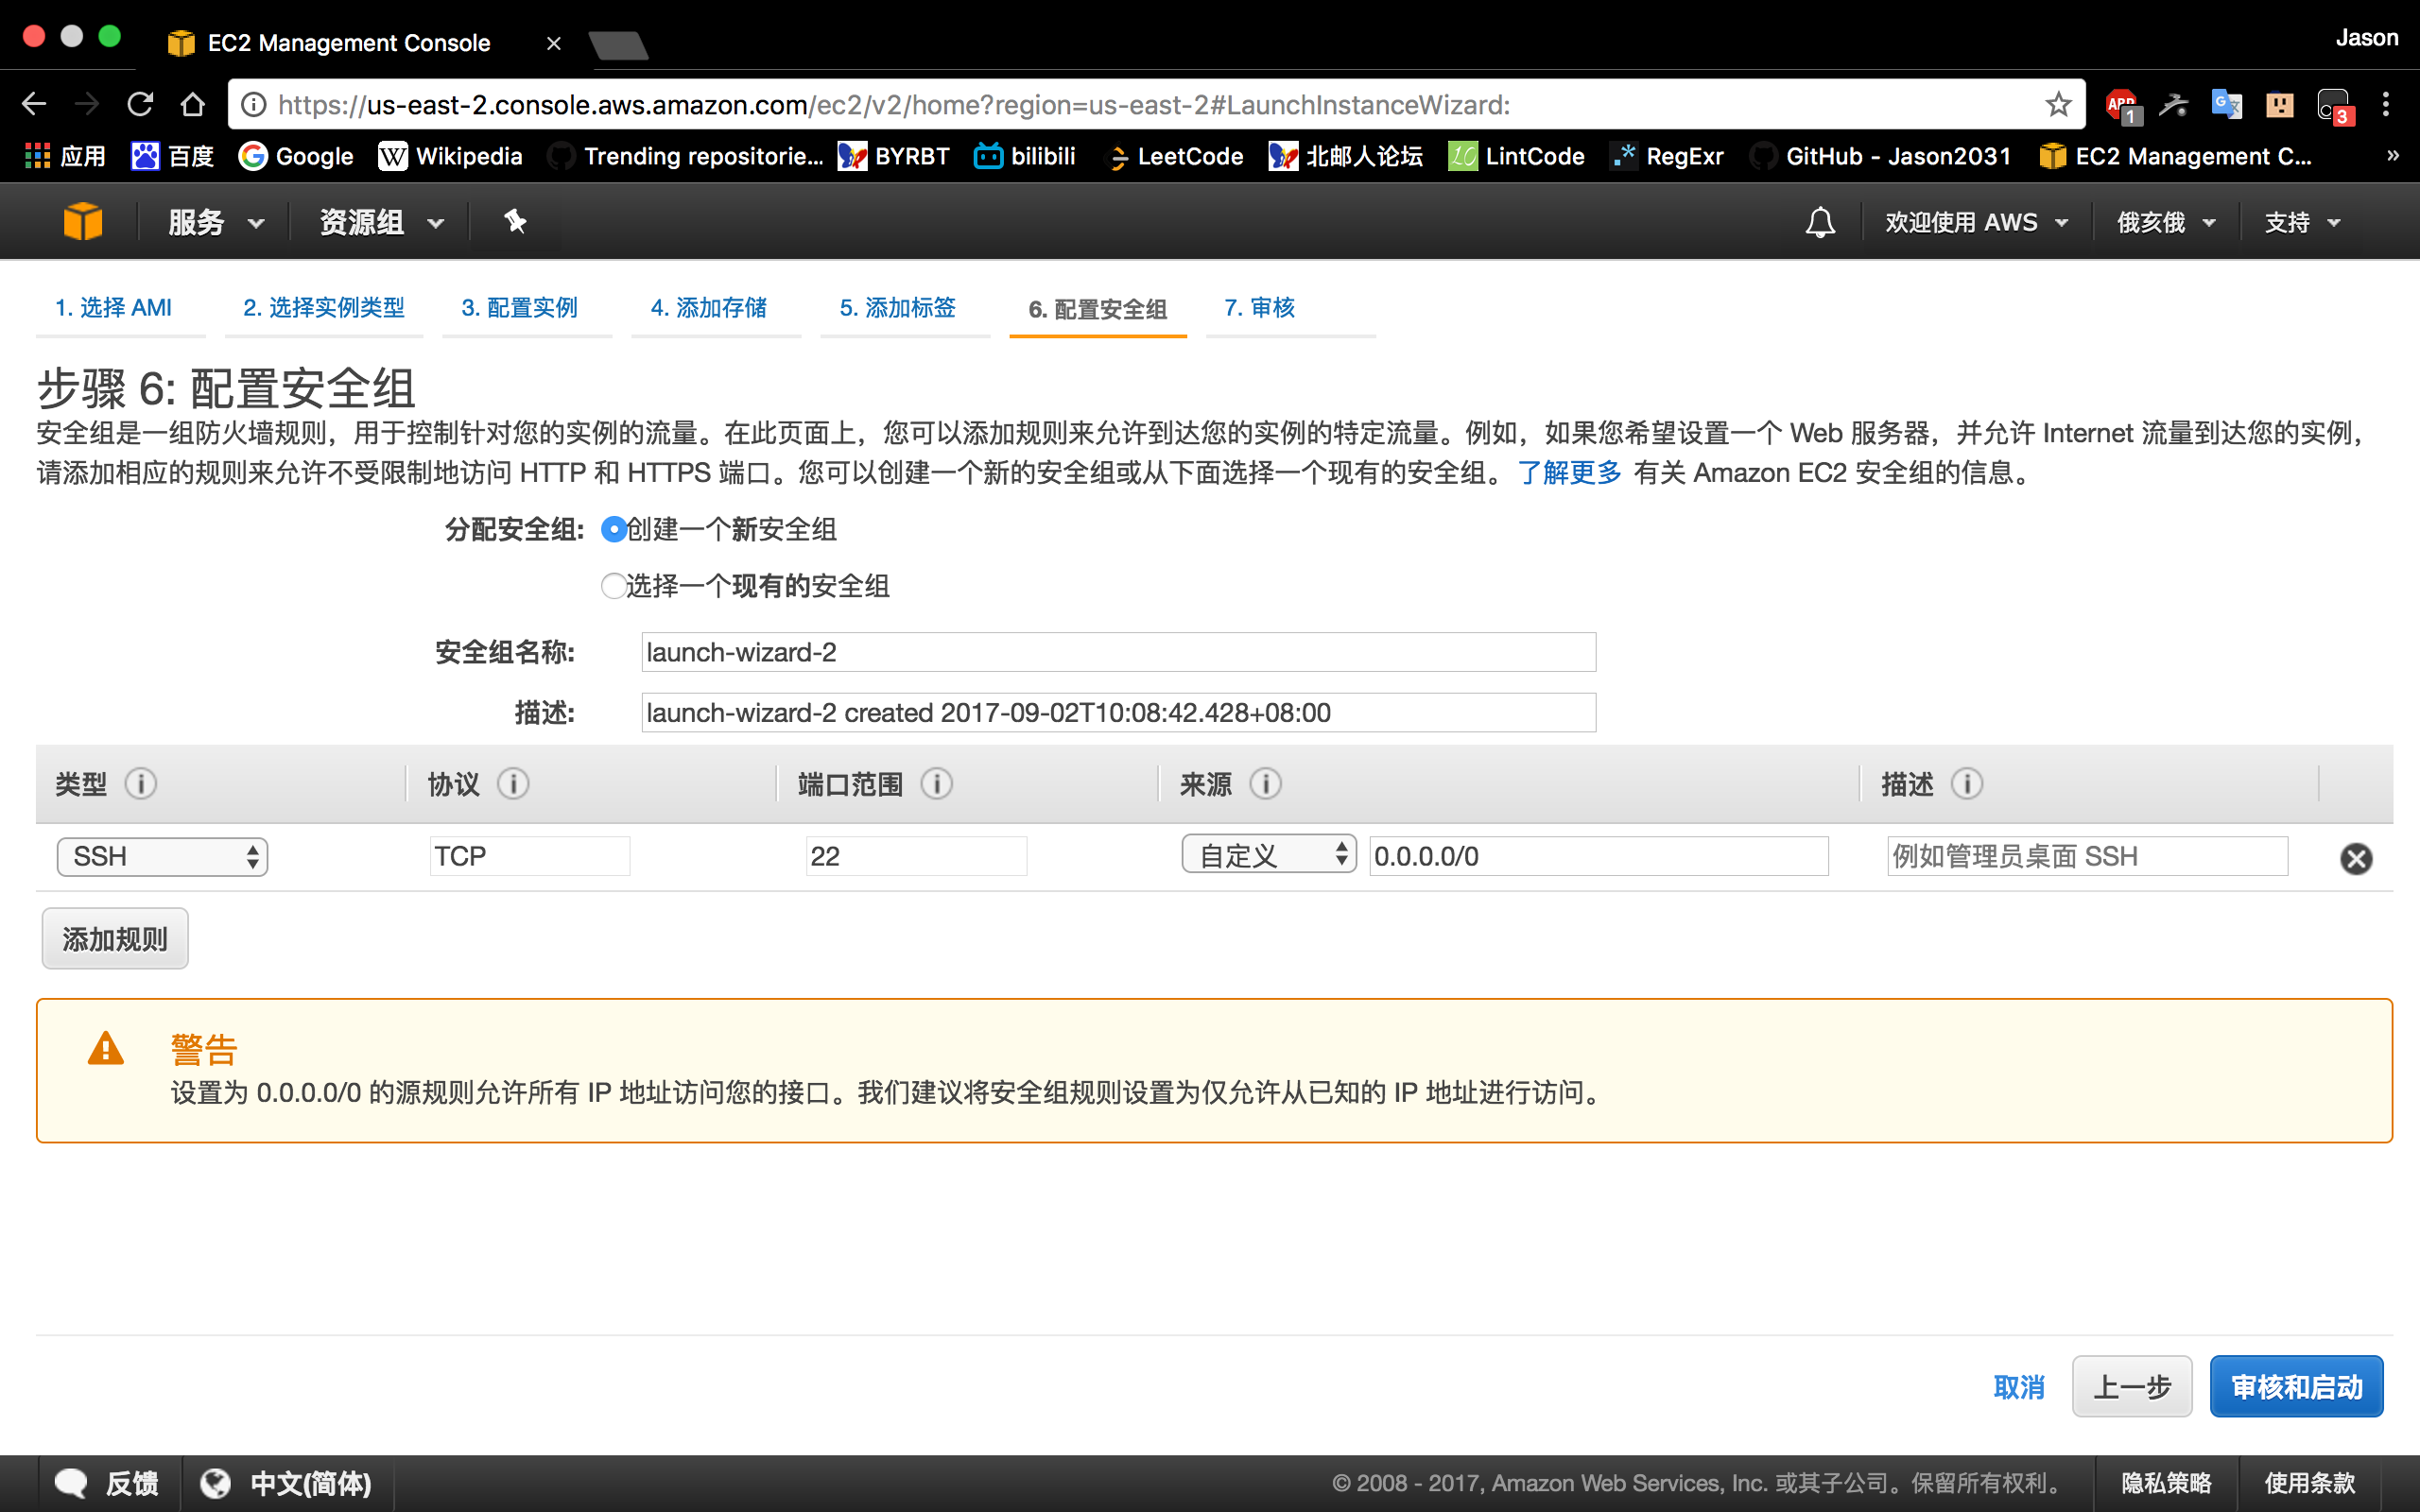The height and width of the screenshot is (1512, 2420).
Task: Open the Chrome three-dot menu
Action: click(x=2386, y=104)
